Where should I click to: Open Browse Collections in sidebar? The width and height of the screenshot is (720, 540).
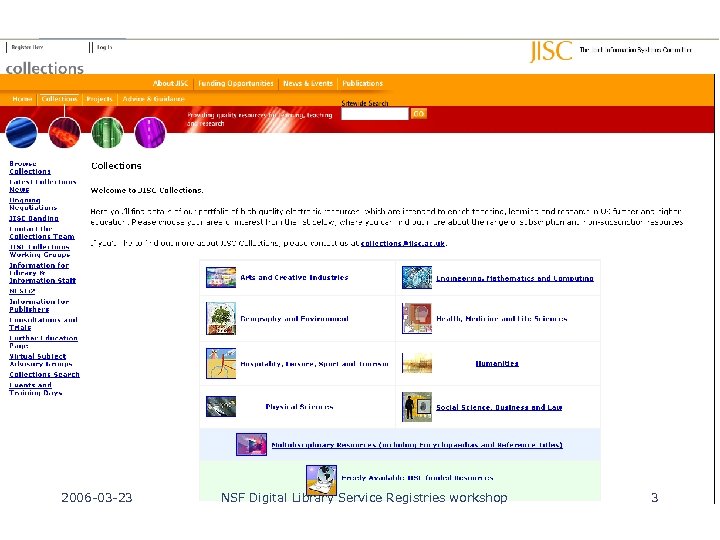point(30,167)
